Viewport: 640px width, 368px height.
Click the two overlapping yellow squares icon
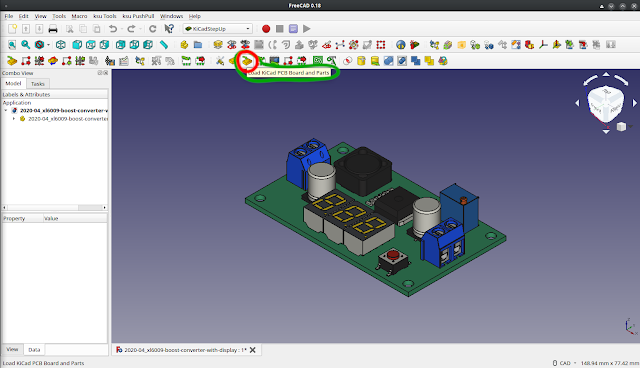[429, 61]
